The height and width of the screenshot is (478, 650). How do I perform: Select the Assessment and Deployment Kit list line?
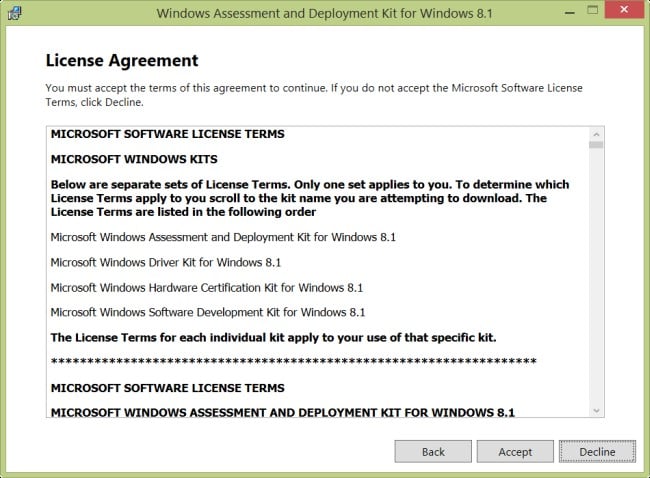pos(223,237)
